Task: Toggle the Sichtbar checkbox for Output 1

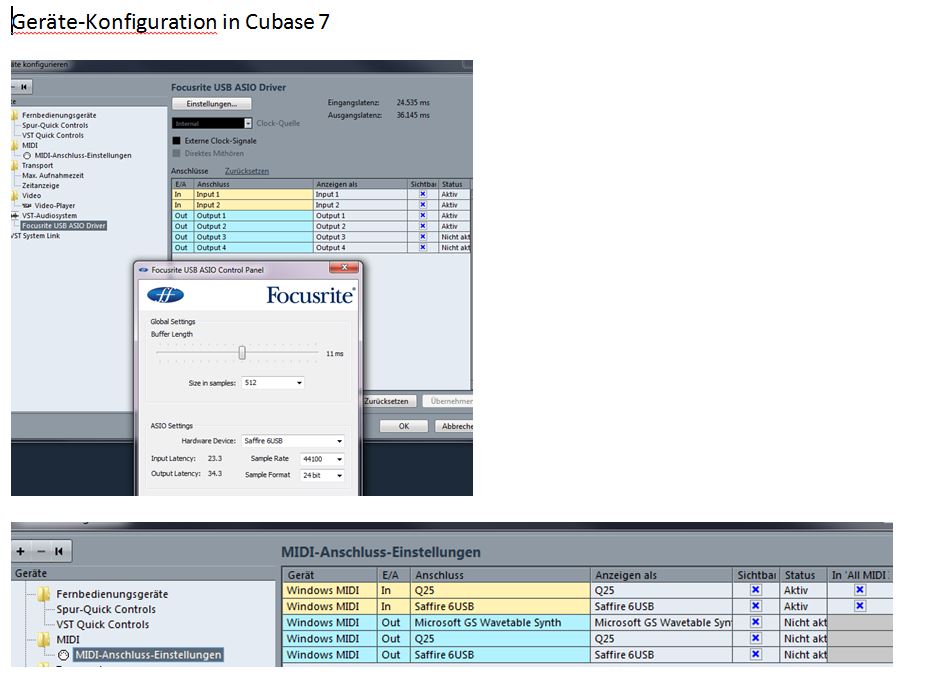Action: [422, 215]
